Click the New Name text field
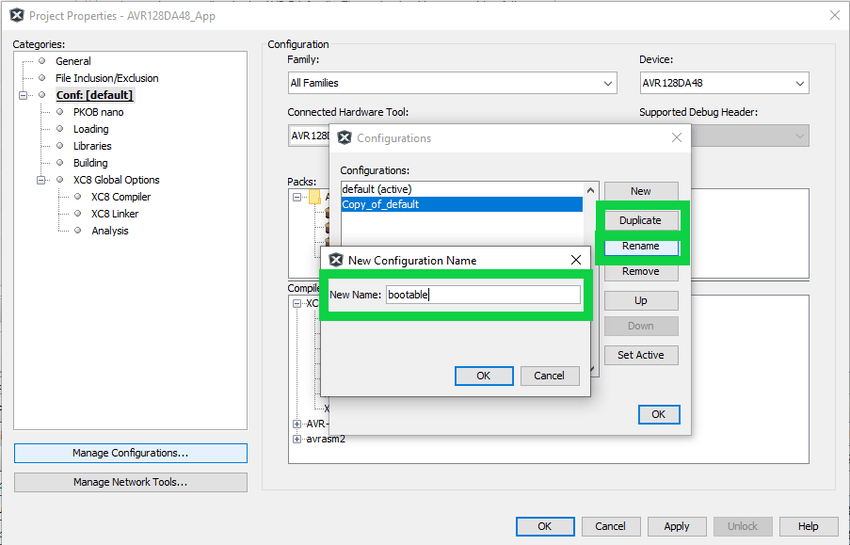Screen dimensions: 850x545 pyautogui.click(x=483, y=294)
